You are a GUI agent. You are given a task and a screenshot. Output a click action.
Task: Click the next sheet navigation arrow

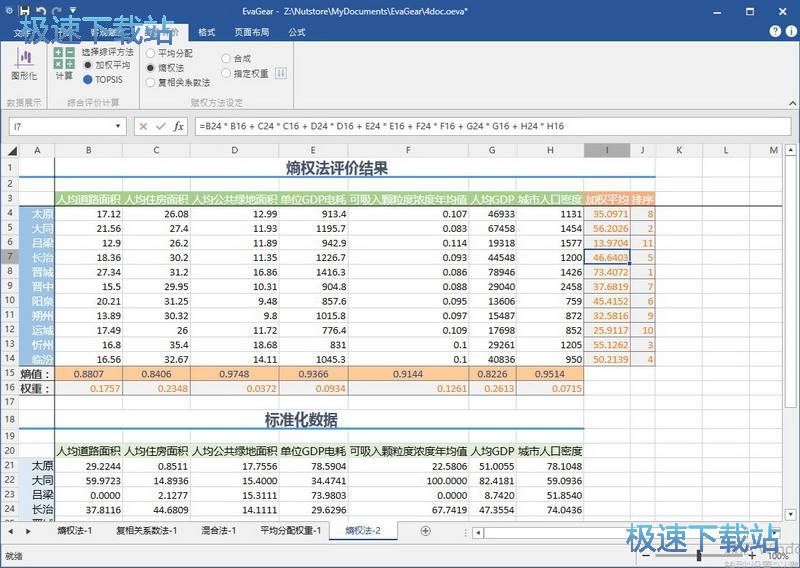tap(28, 531)
